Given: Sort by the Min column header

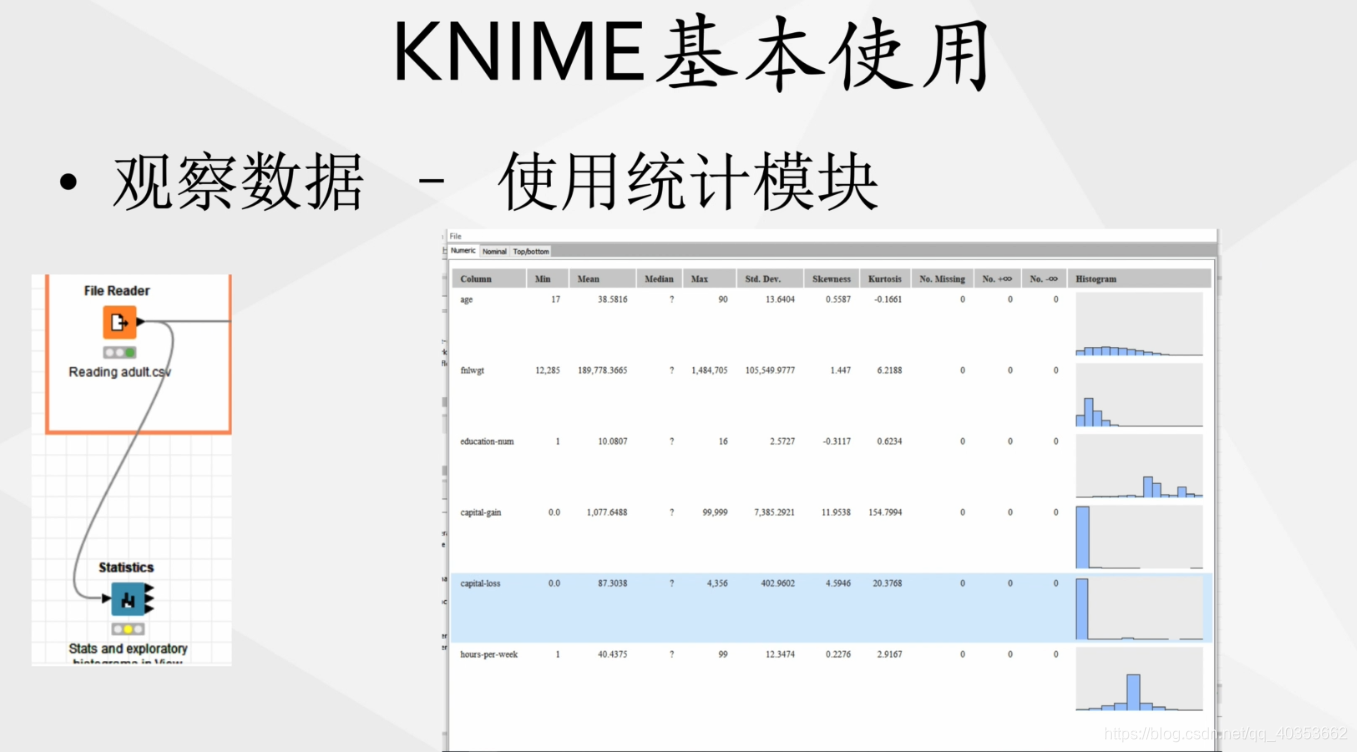Looking at the screenshot, I should 547,278.
